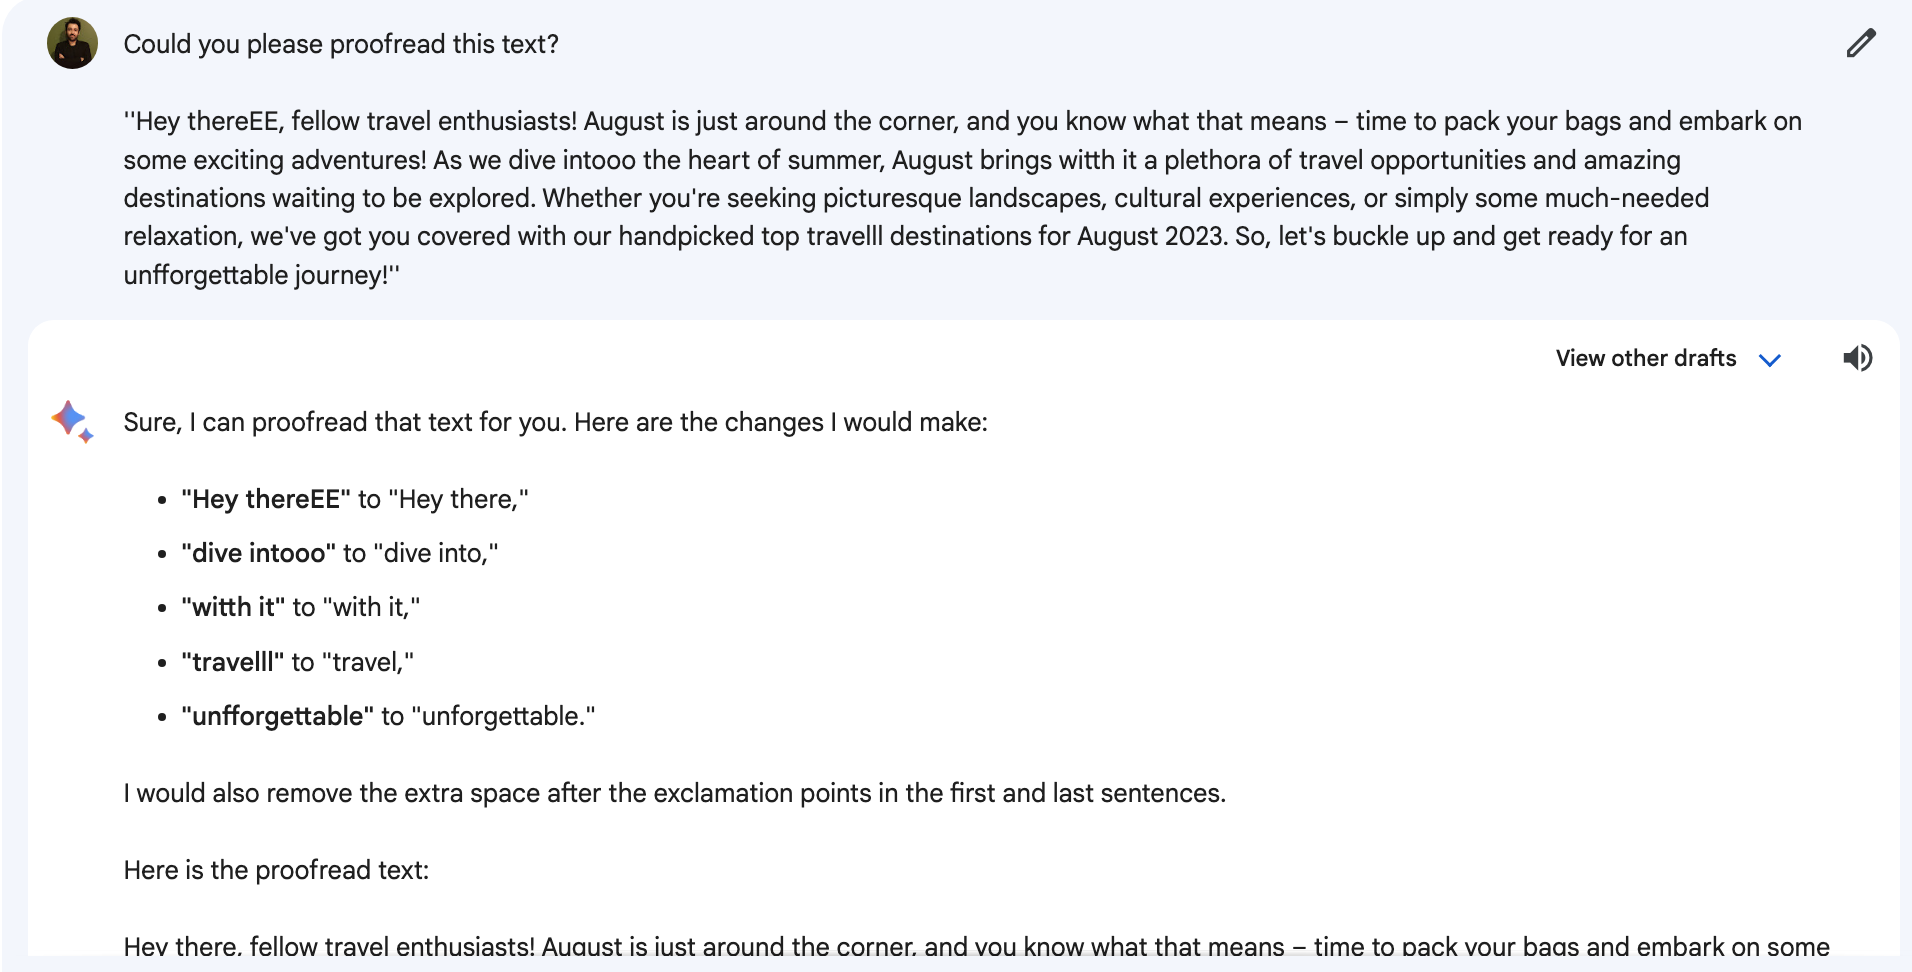Click the user's quoted travel paragraph
The image size is (1912, 972).
point(962,198)
